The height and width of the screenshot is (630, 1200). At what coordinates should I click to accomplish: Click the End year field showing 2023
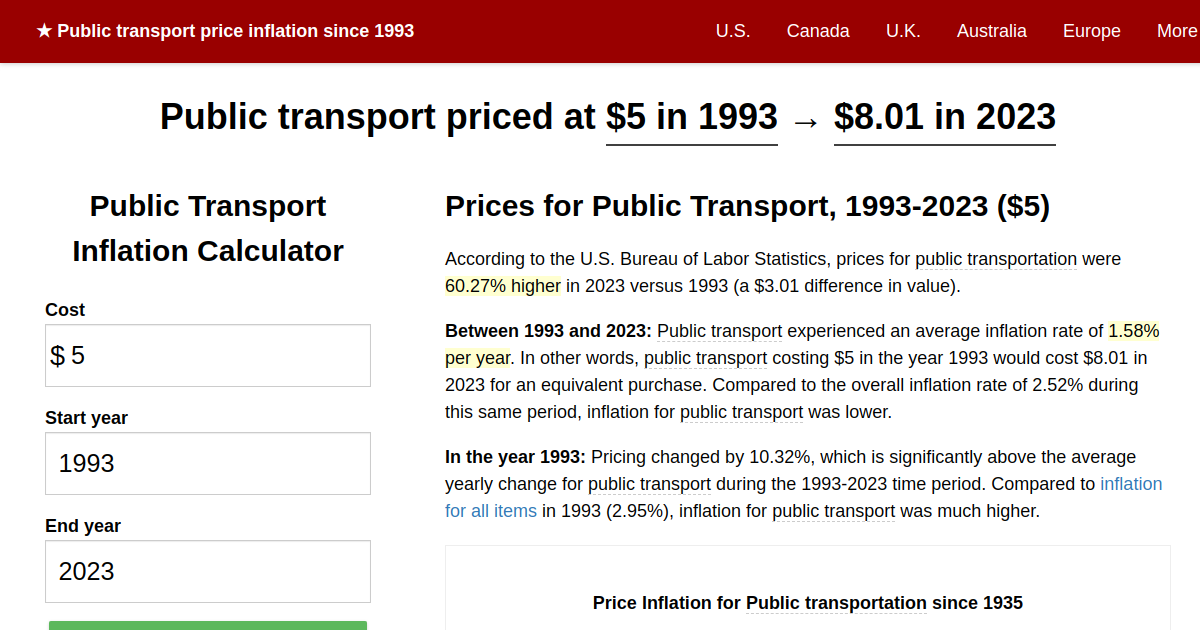[x=207, y=571]
